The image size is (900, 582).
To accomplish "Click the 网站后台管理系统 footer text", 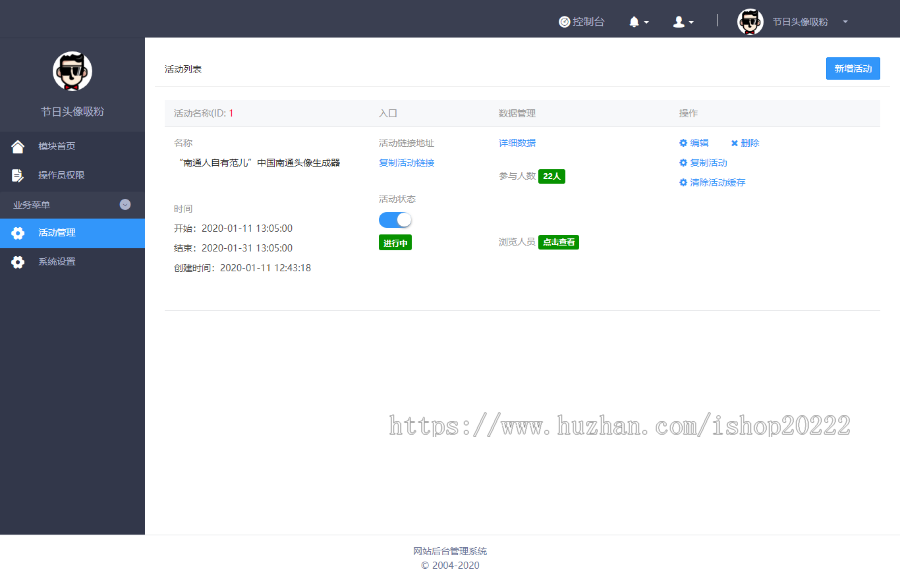I will (450, 551).
